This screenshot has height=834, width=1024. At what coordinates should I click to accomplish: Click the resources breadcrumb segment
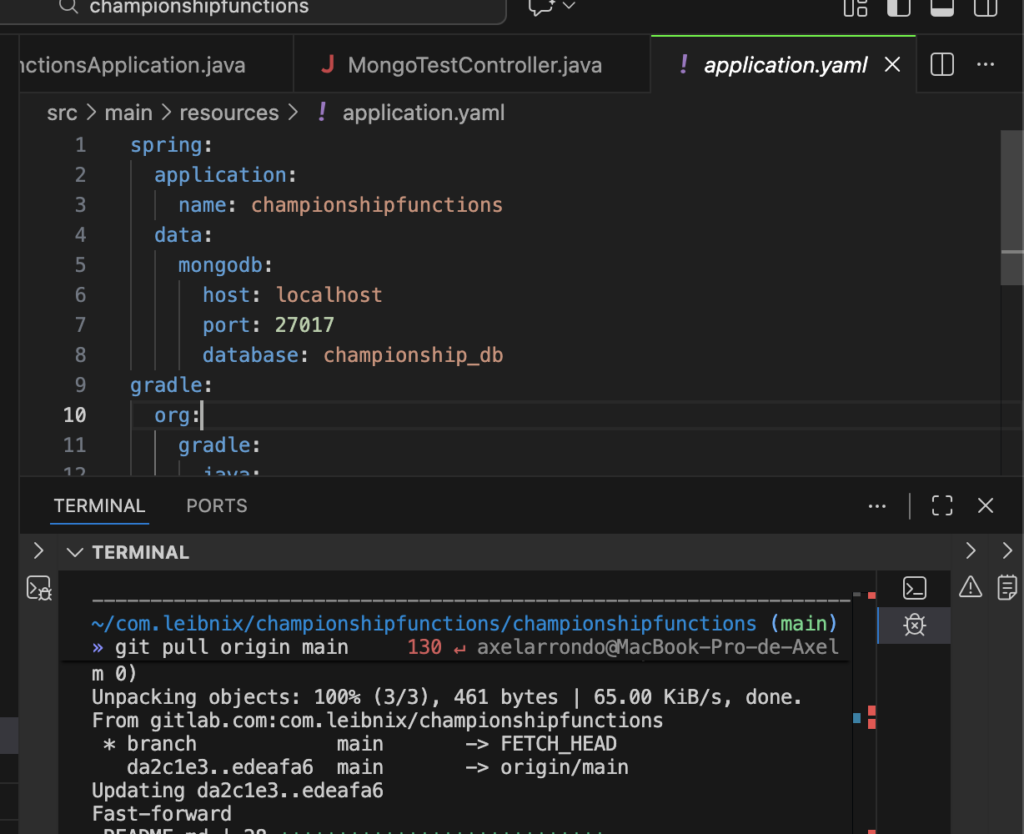click(x=229, y=113)
